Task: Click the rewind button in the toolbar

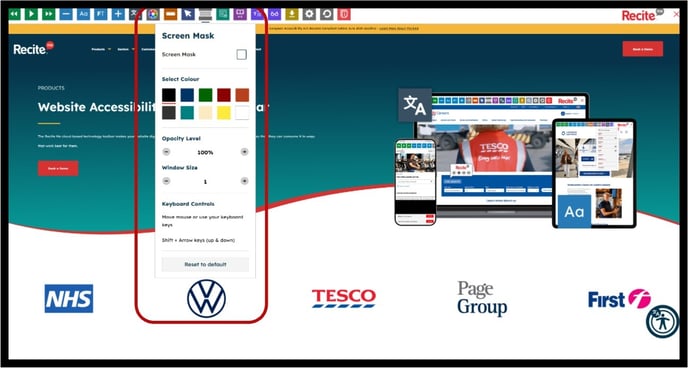Action: tap(14, 14)
